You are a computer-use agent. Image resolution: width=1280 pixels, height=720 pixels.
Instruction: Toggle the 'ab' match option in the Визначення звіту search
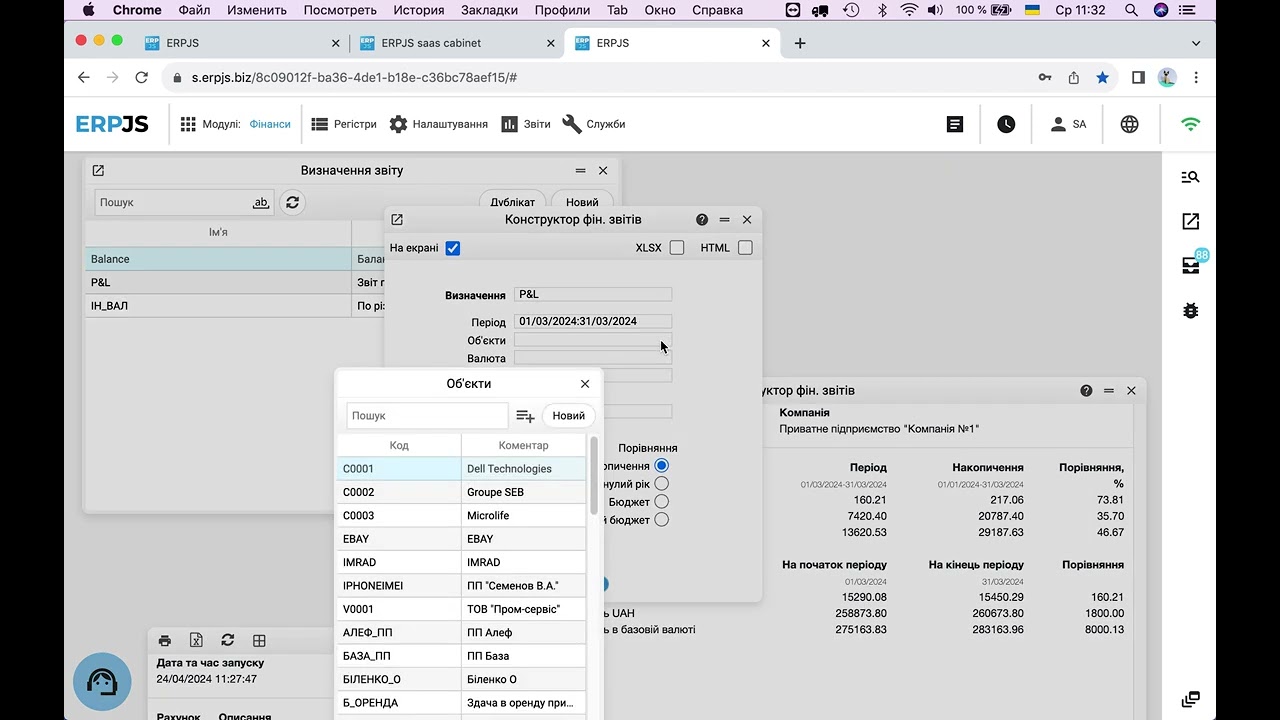[x=260, y=202]
